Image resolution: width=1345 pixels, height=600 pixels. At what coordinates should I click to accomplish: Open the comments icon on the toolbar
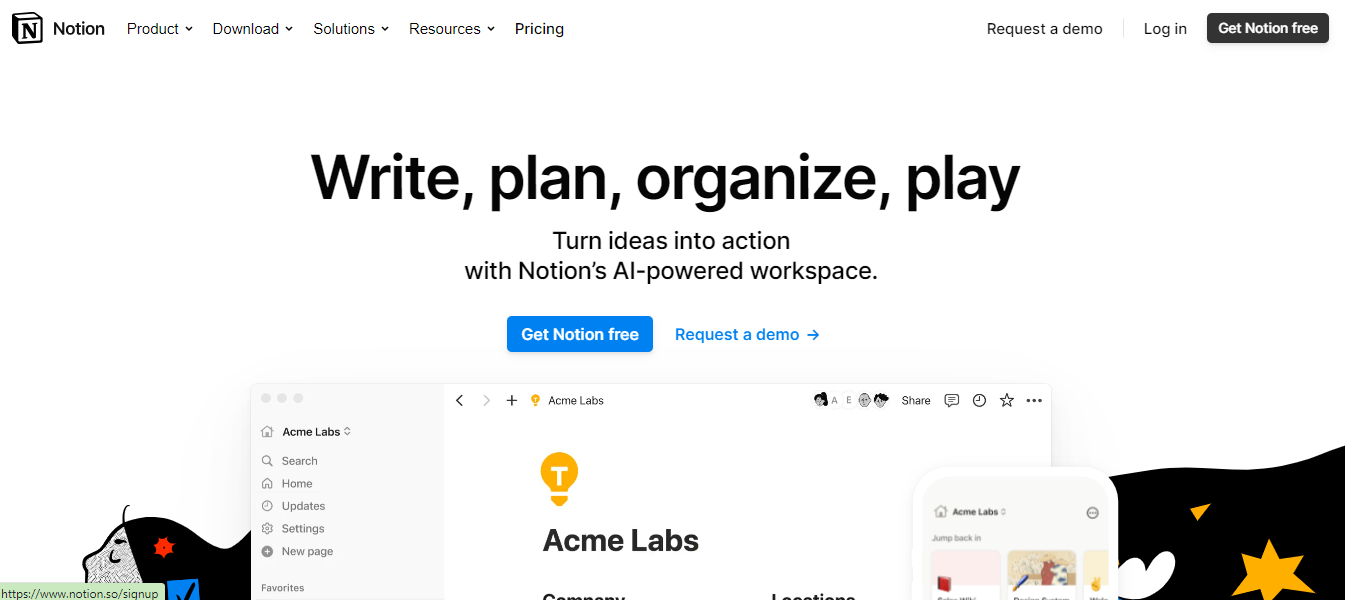point(951,400)
